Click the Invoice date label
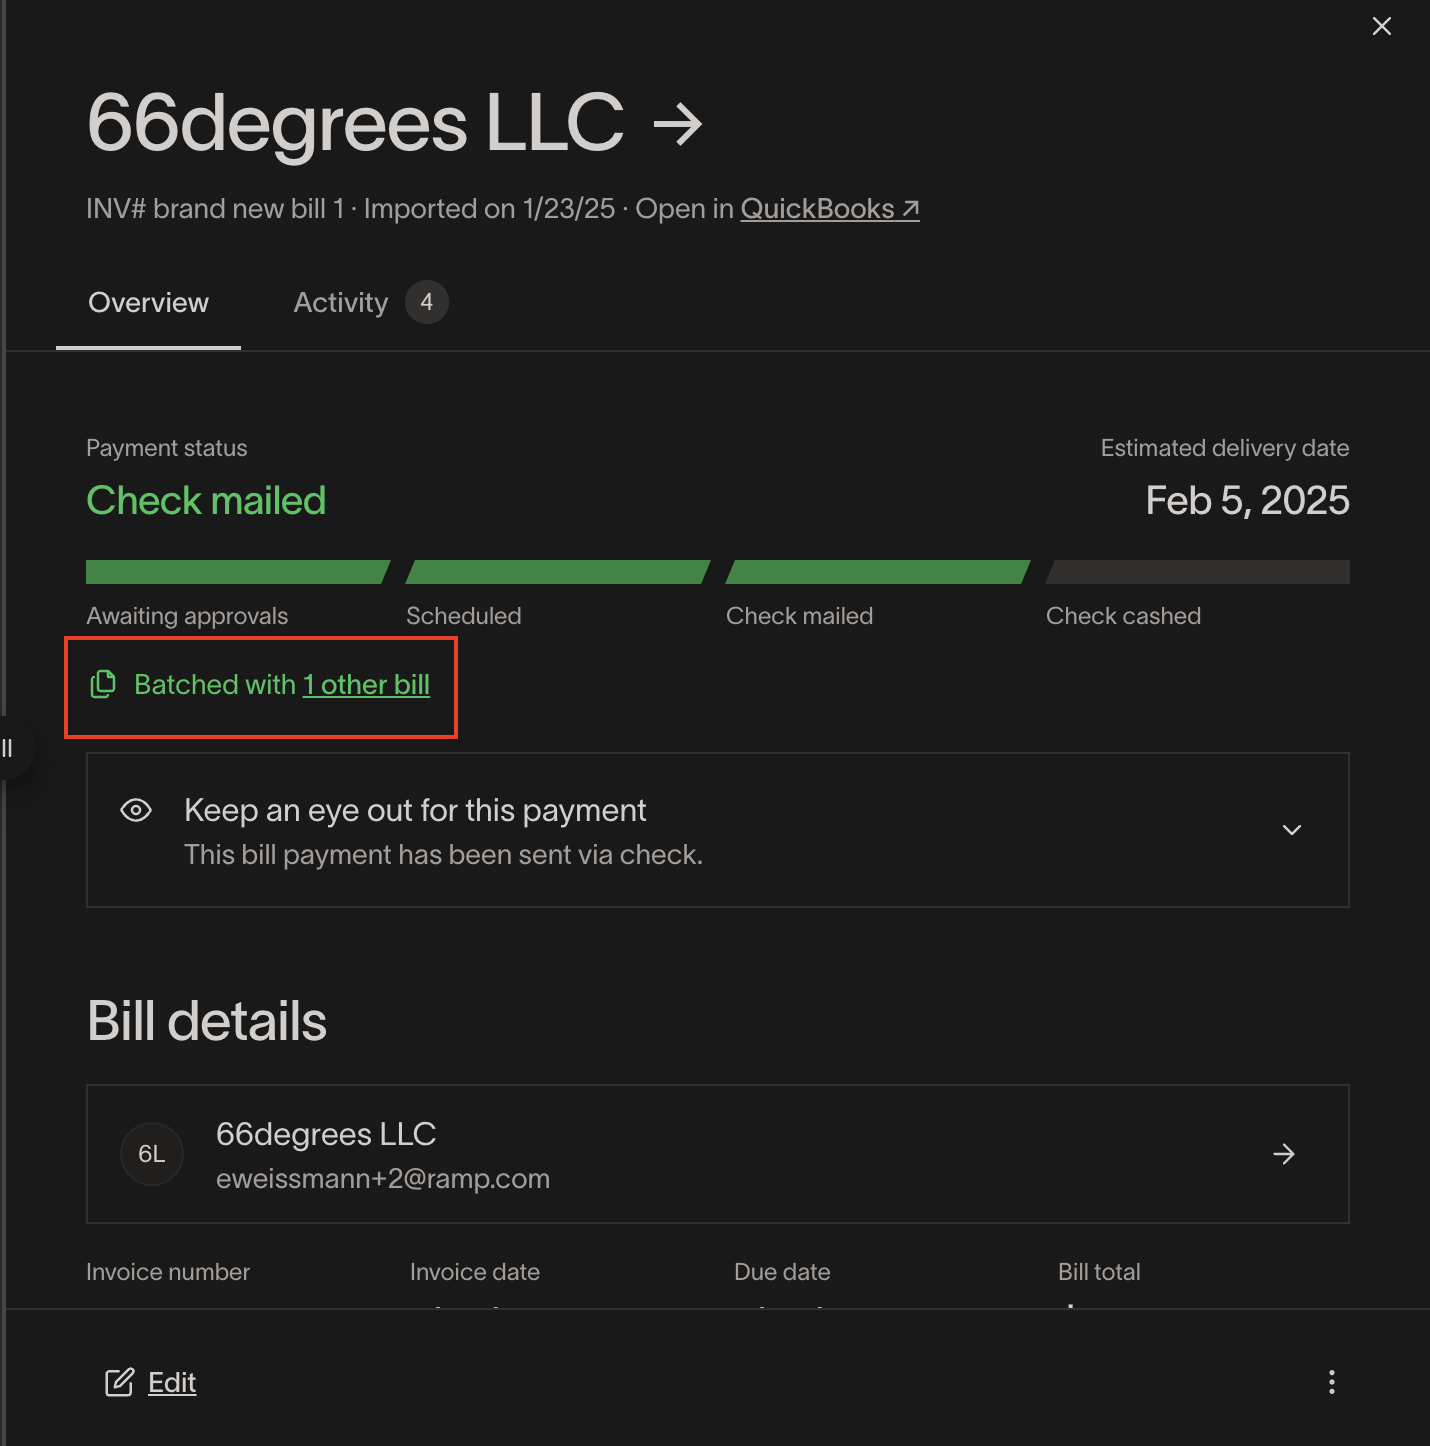 click(475, 1272)
